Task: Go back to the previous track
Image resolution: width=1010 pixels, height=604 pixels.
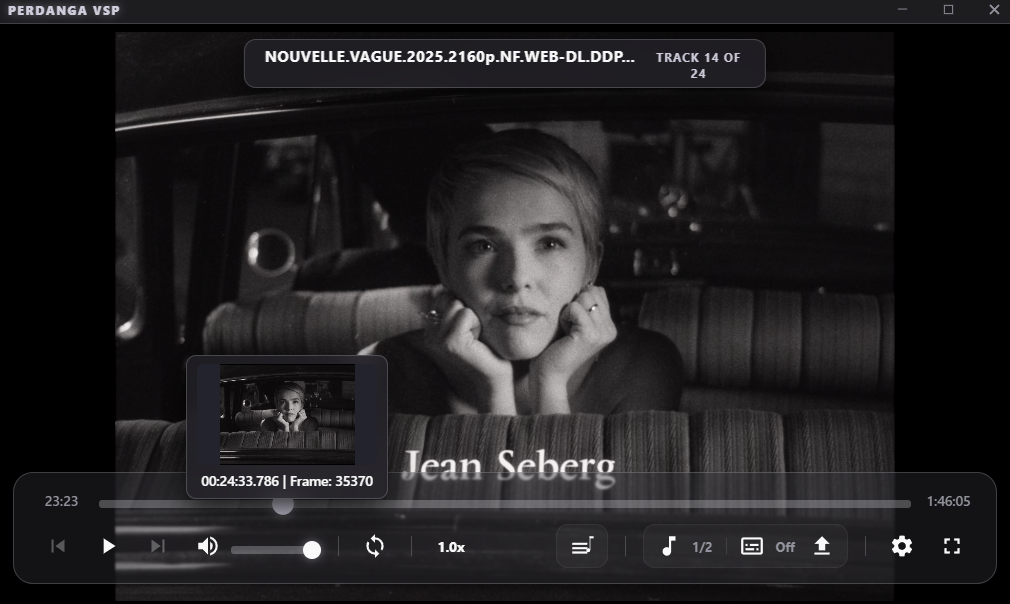Action: tap(57, 546)
